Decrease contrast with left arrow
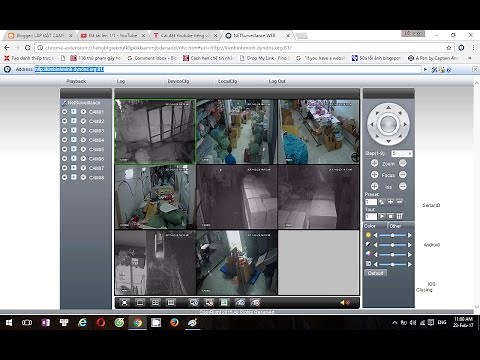Screen dimensions: 480x360 tap(376, 245)
